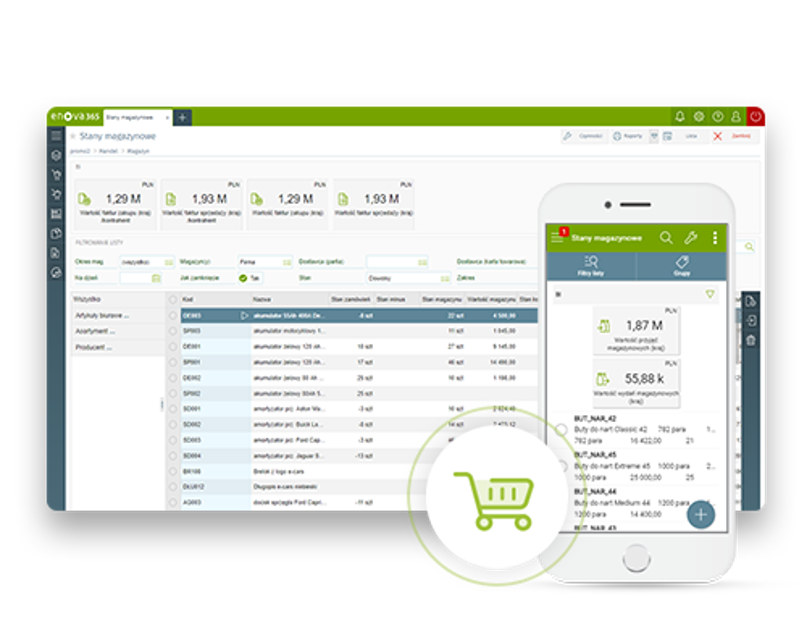This screenshot has height=619, width=807.
Task: Open the Okres mag. dropdown
Action: pyautogui.click(x=147, y=262)
